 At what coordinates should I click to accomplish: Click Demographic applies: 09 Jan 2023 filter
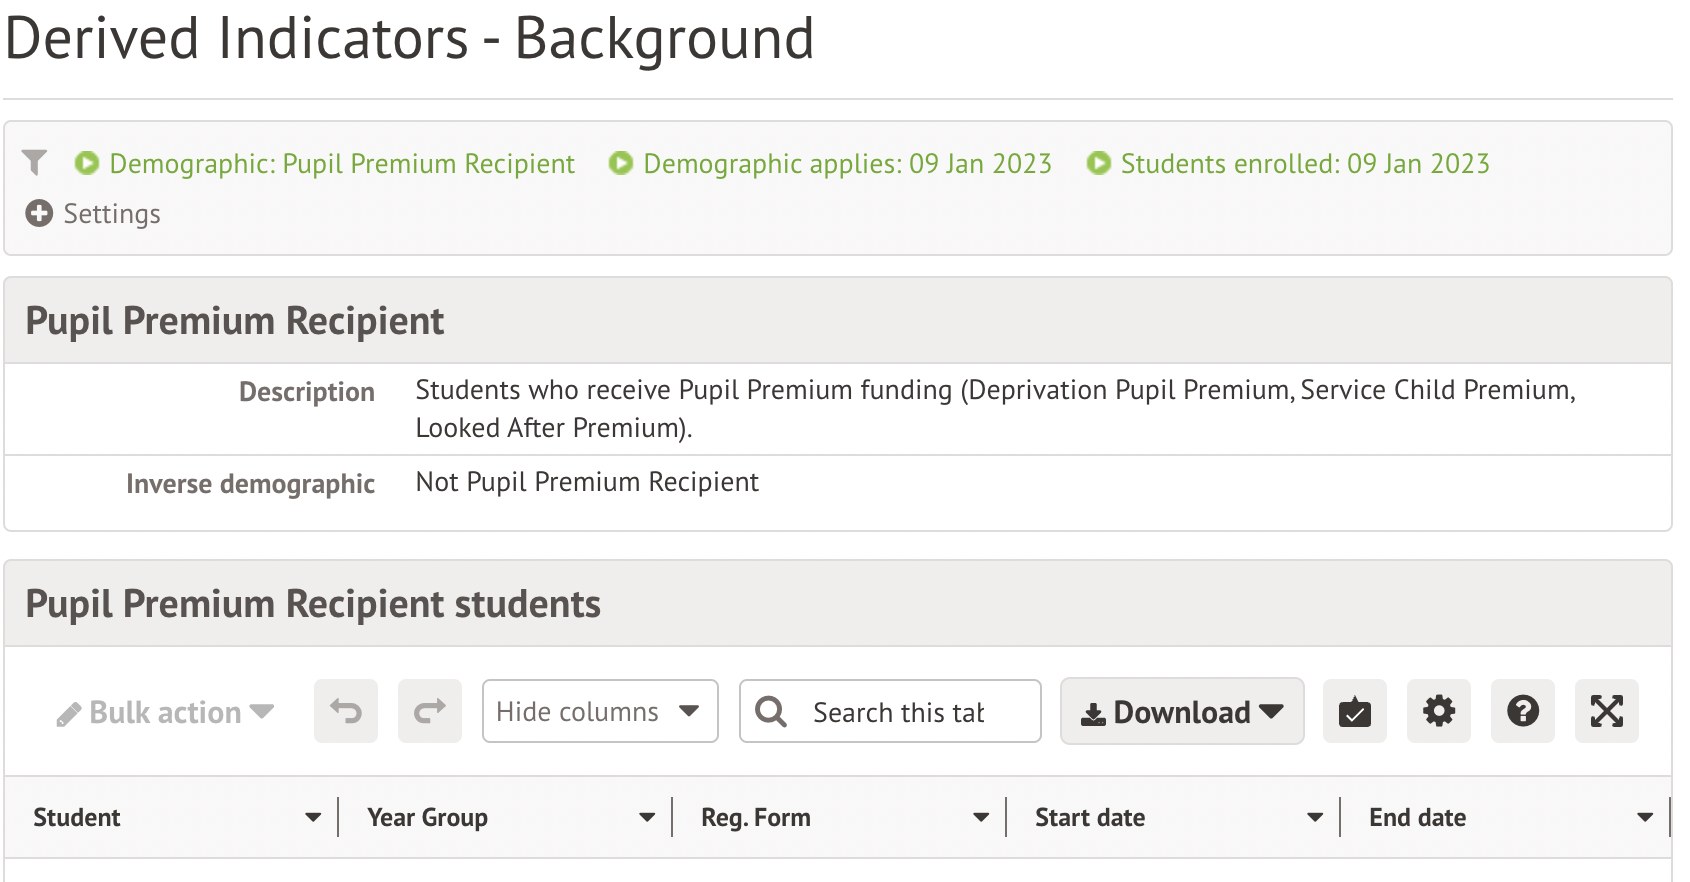click(x=846, y=164)
